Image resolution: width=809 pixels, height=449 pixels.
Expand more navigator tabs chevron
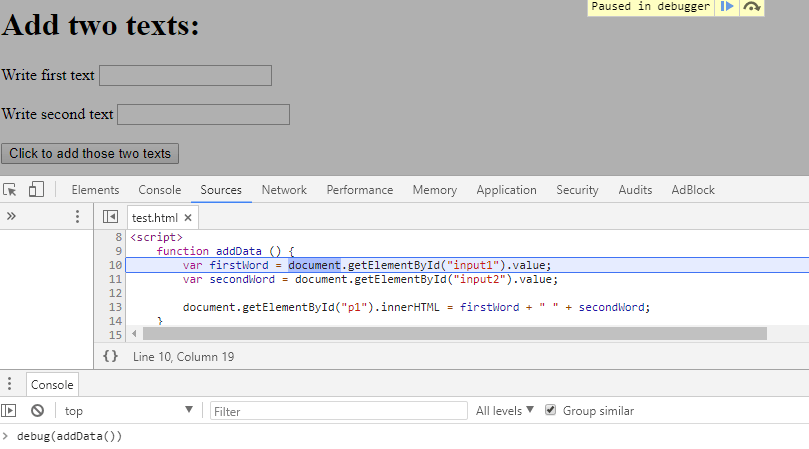click(11, 216)
